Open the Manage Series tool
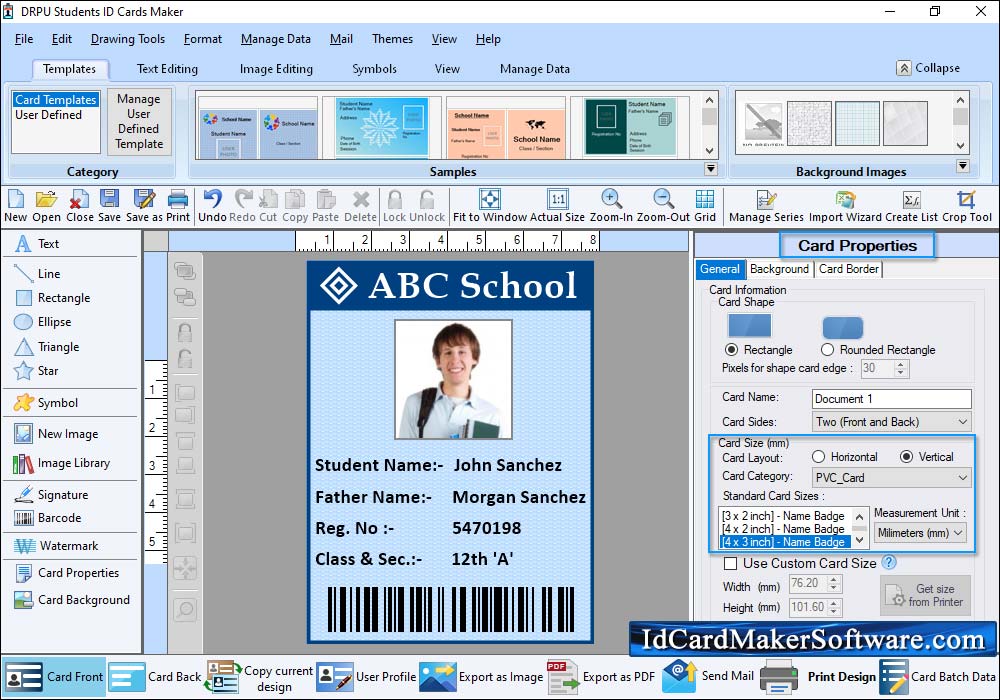 pyautogui.click(x=766, y=206)
